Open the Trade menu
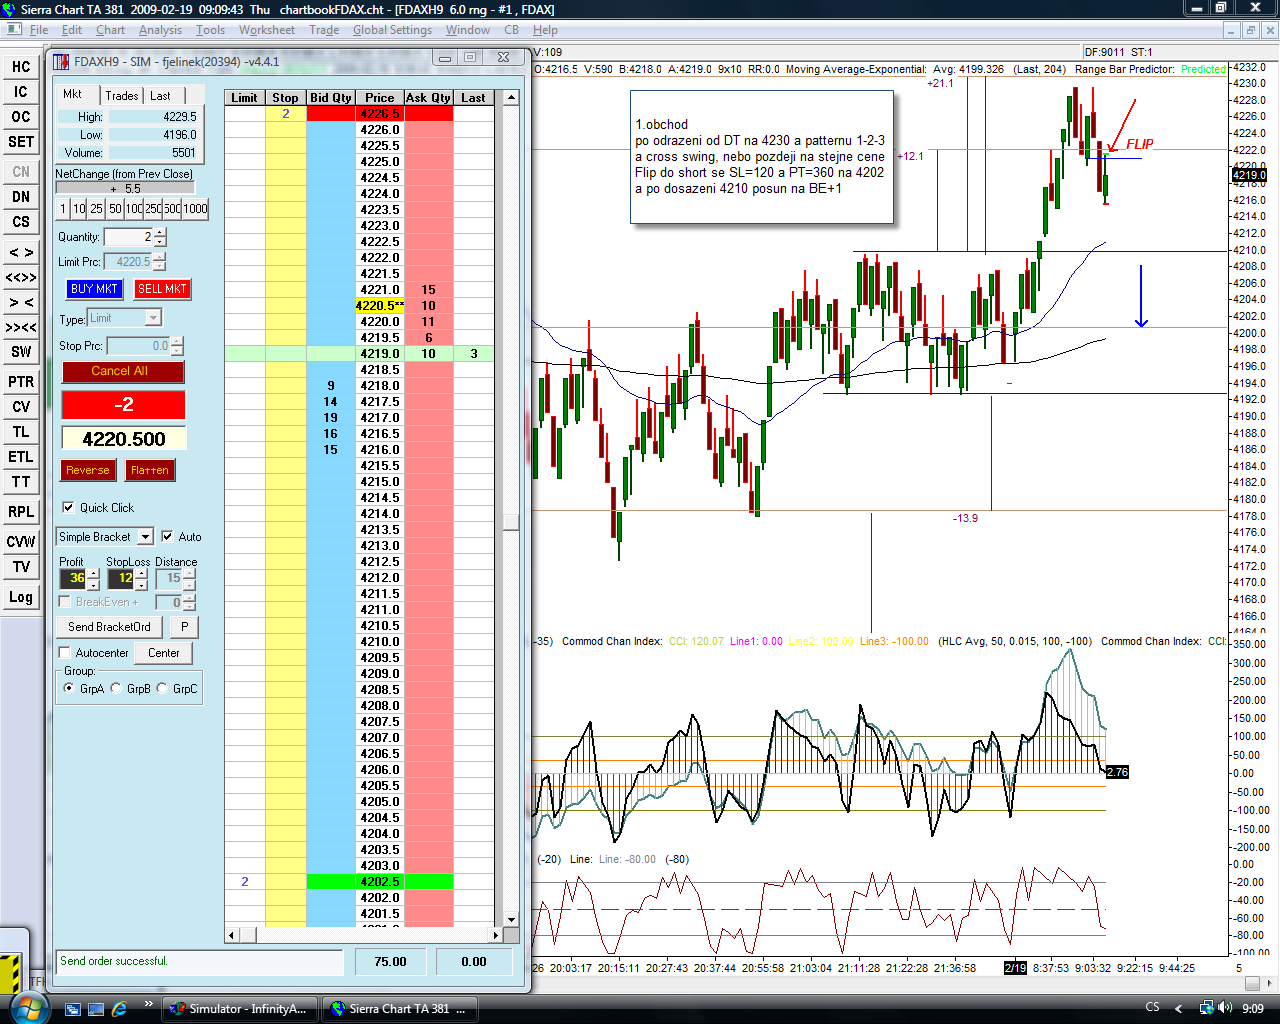The height and width of the screenshot is (1024, 1280). coord(324,30)
